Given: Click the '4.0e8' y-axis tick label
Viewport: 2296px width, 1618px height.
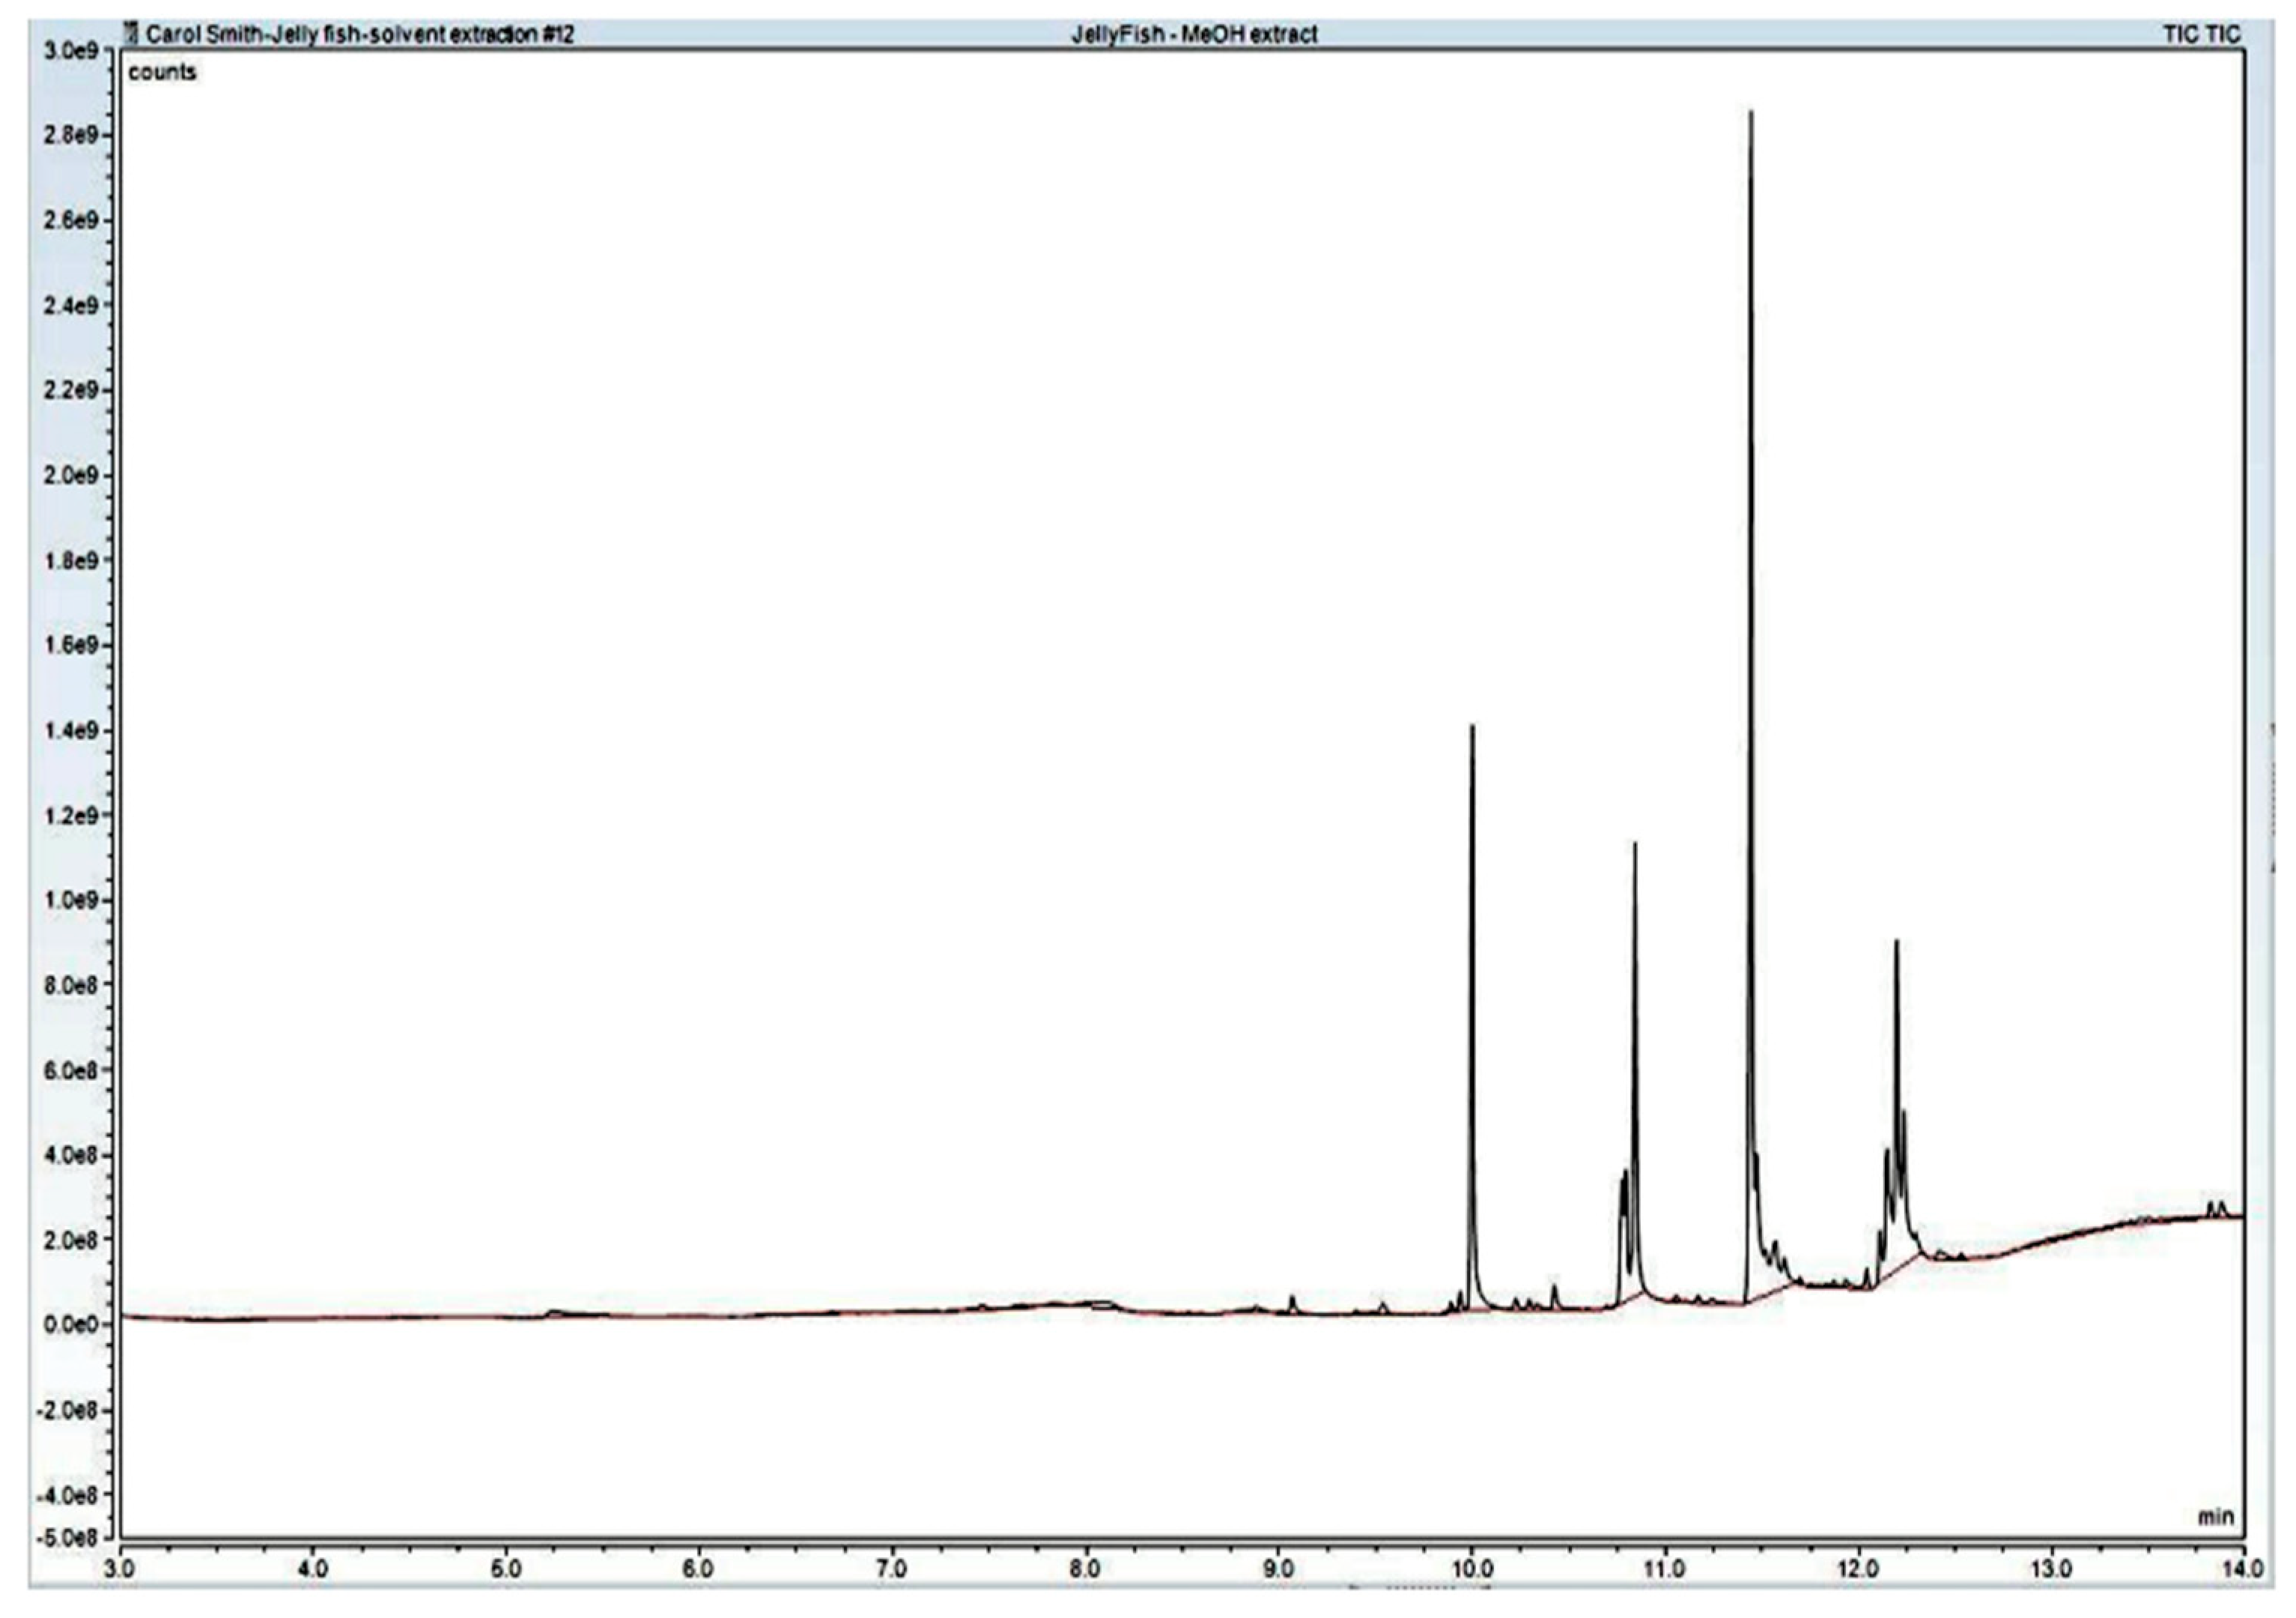Looking at the screenshot, I should point(72,1156).
